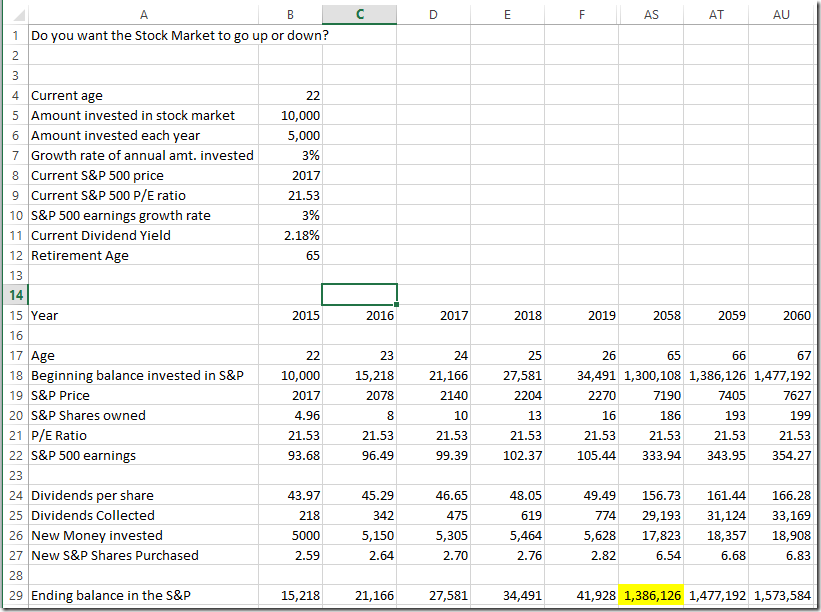Select the 10,000 amount invested value in row 5
Screen dimensions: 821x612
(x=291, y=115)
